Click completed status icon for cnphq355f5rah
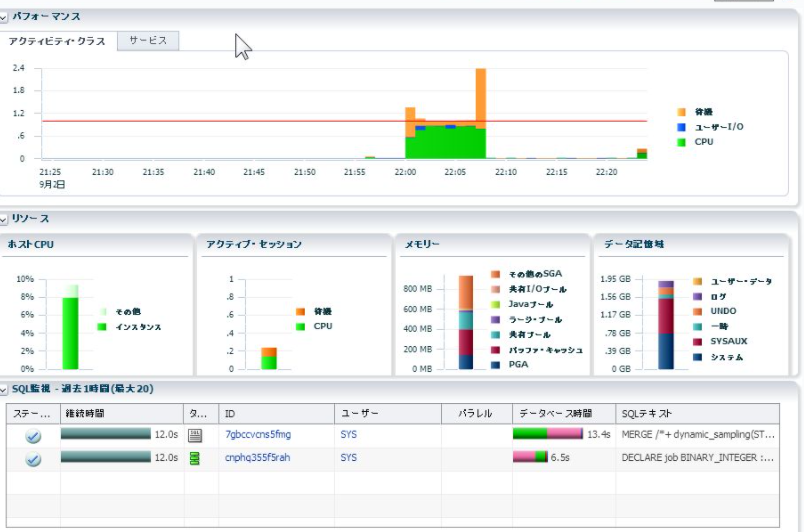The width and height of the screenshot is (804, 532). (x=33, y=459)
